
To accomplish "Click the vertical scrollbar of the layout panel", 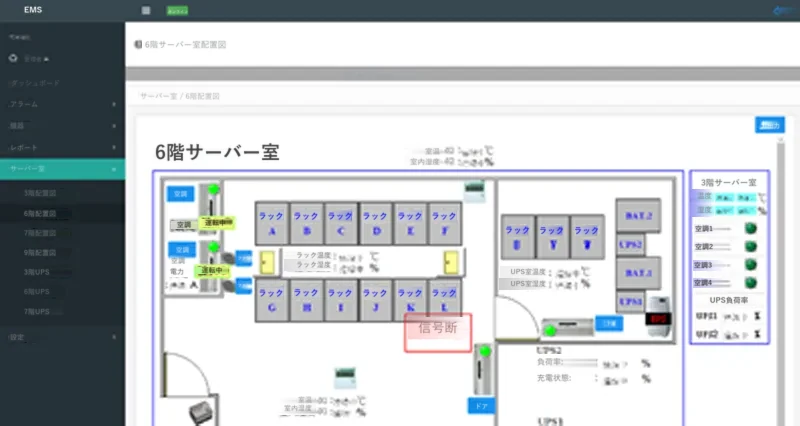I will pos(780,281).
